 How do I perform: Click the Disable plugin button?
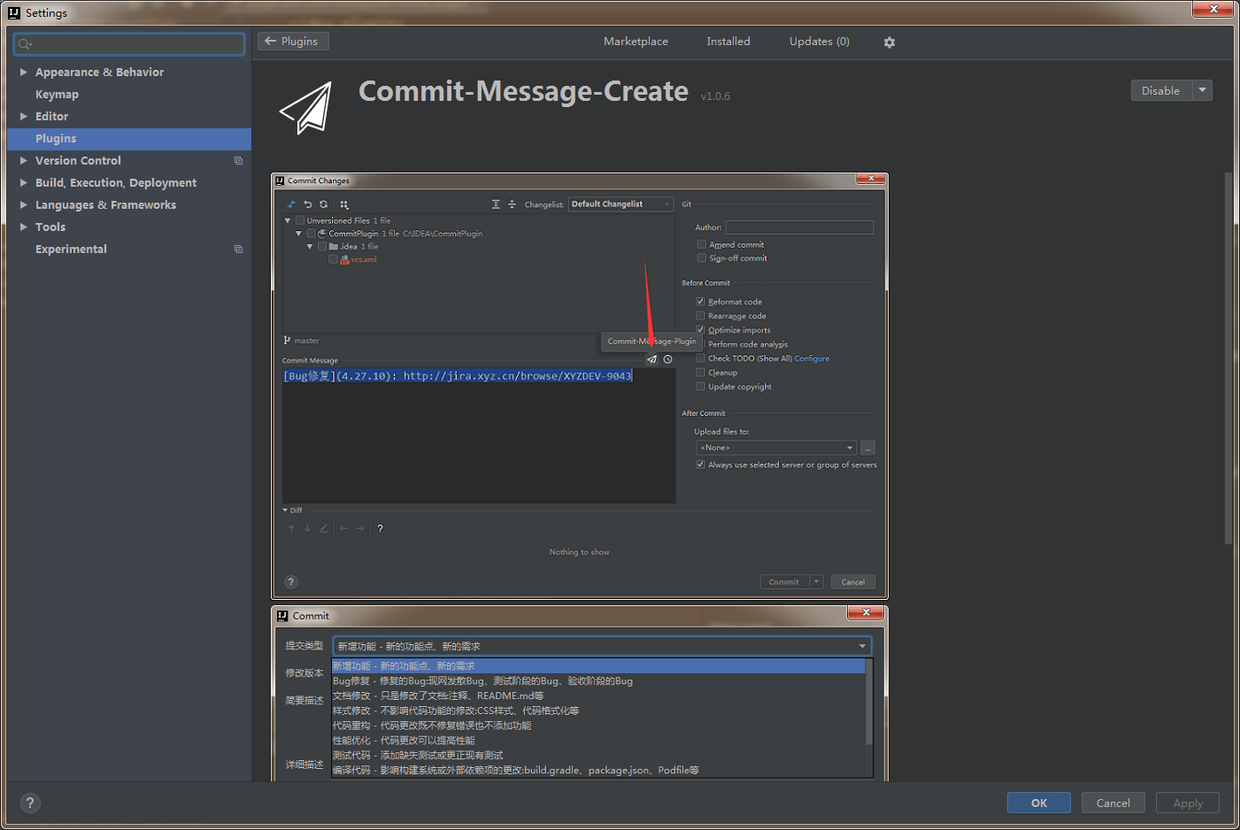(1161, 90)
